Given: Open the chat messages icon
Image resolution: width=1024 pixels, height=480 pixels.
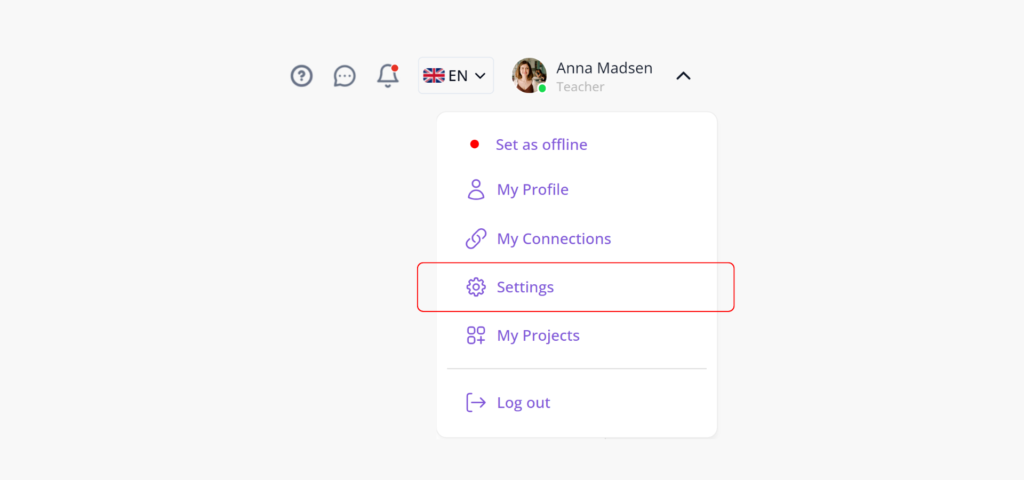Looking at the screenshot, I should (345, 76).
